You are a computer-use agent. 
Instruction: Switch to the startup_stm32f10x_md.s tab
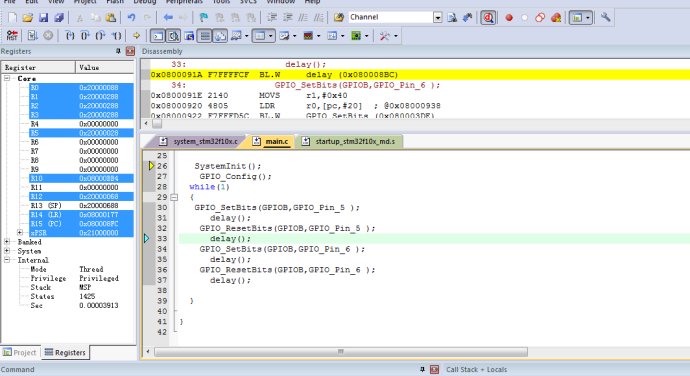tap(350, 141)
